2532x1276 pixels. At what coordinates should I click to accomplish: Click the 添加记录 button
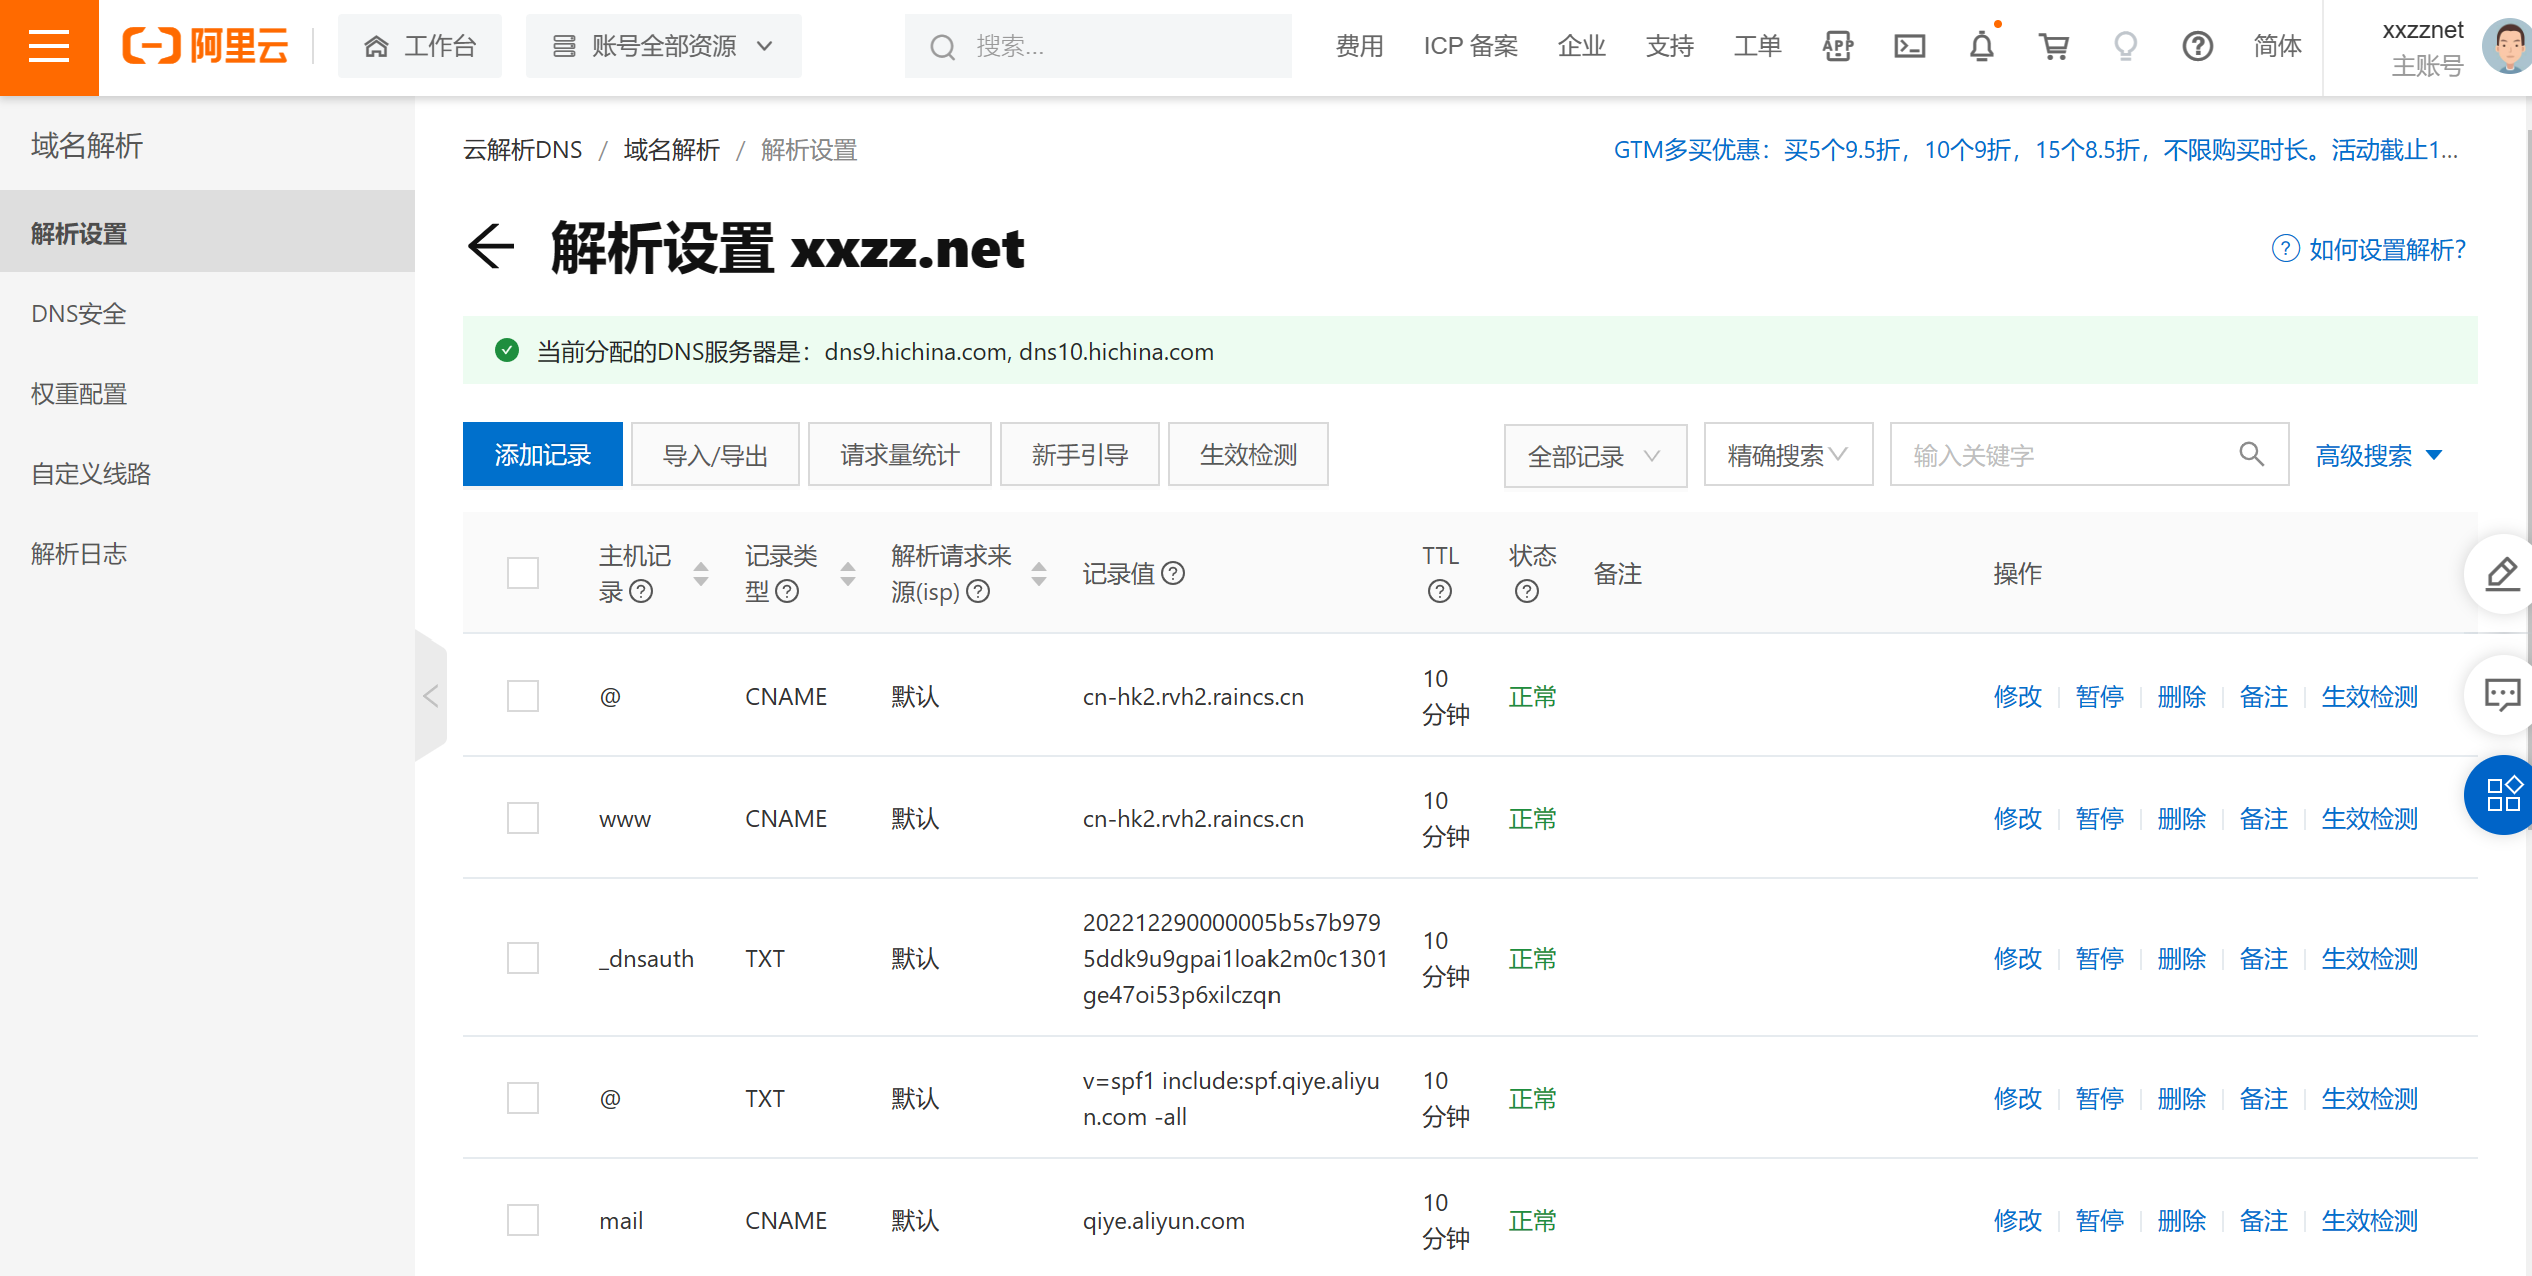point(542,455)
